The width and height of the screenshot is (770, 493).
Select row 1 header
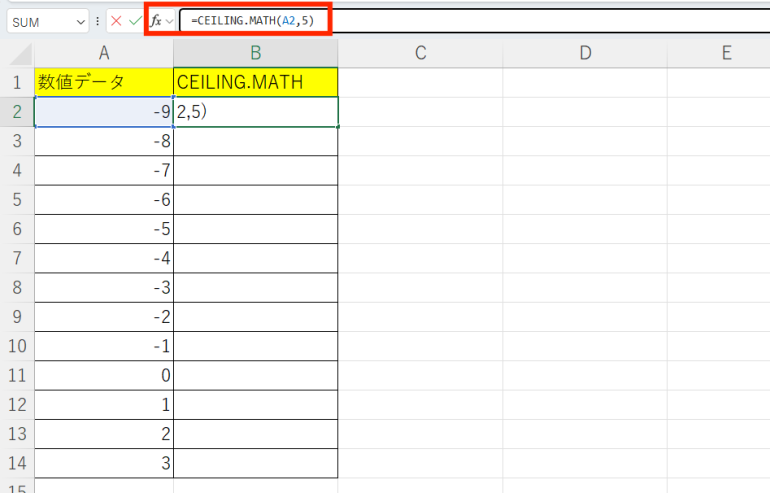[17, 82]
